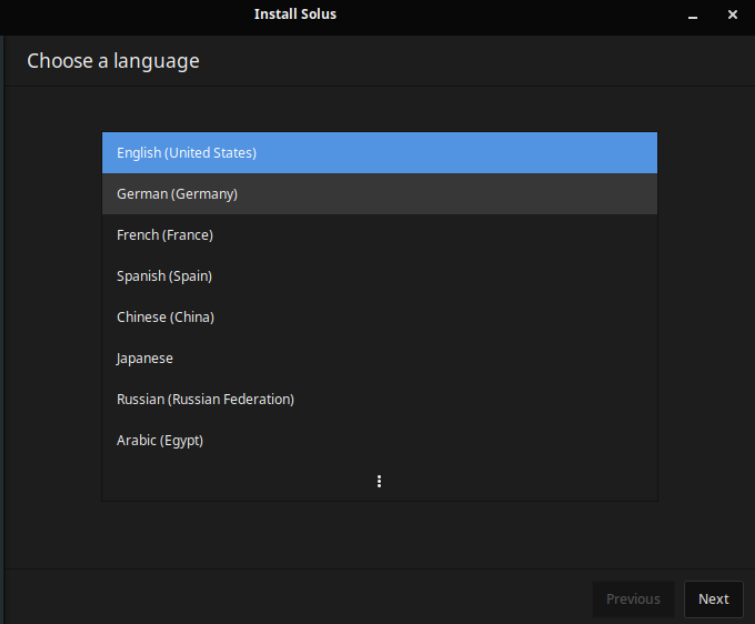Show more languages via three-dot icon
The height and width of the screenshot is (624, 755).
379,481
